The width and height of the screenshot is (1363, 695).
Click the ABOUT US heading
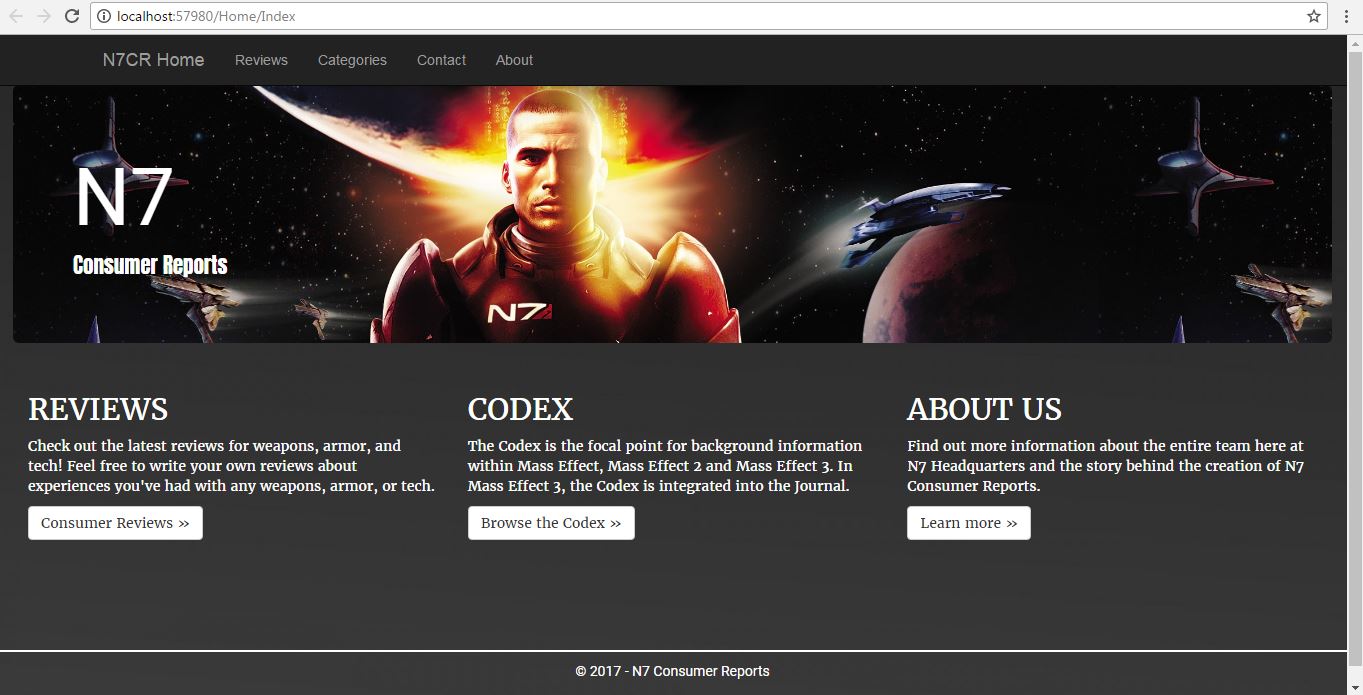click(984, 409)
